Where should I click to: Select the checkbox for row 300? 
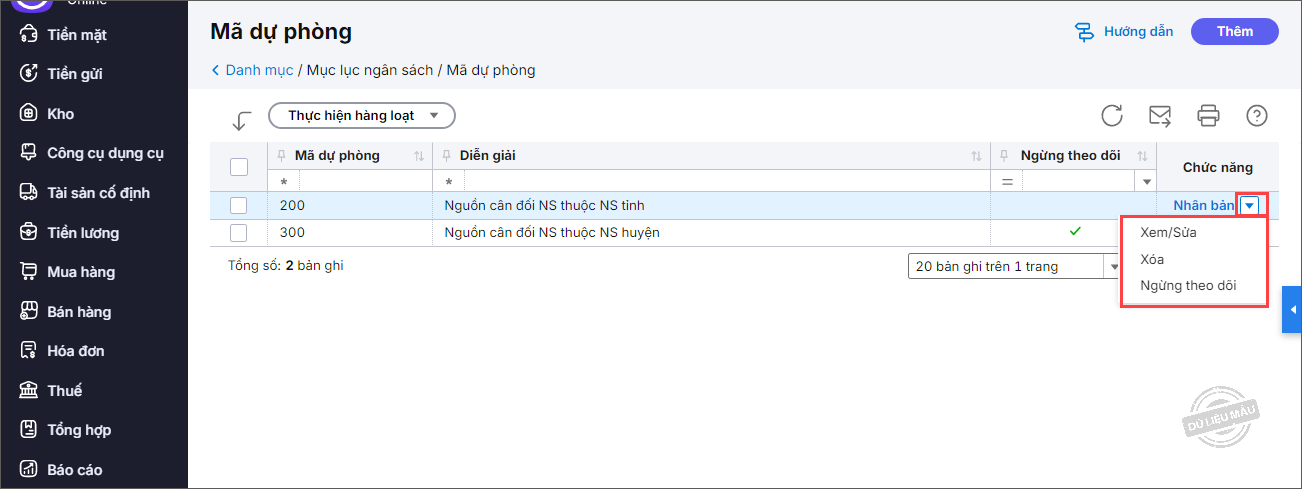(239, 233)
